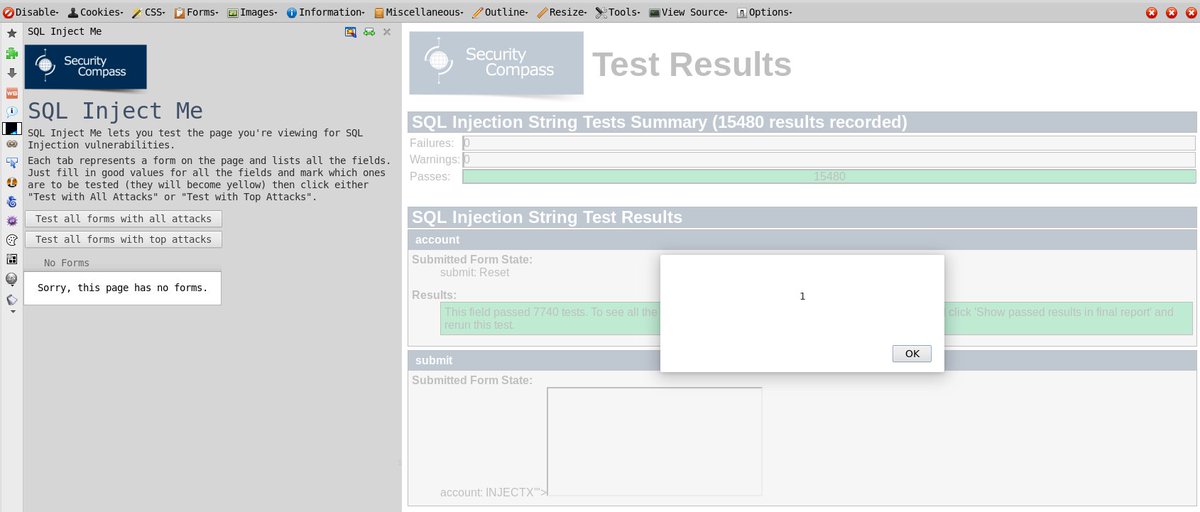
Task: Click the black terminal sidebar icon
Action: tap(12, 129)
